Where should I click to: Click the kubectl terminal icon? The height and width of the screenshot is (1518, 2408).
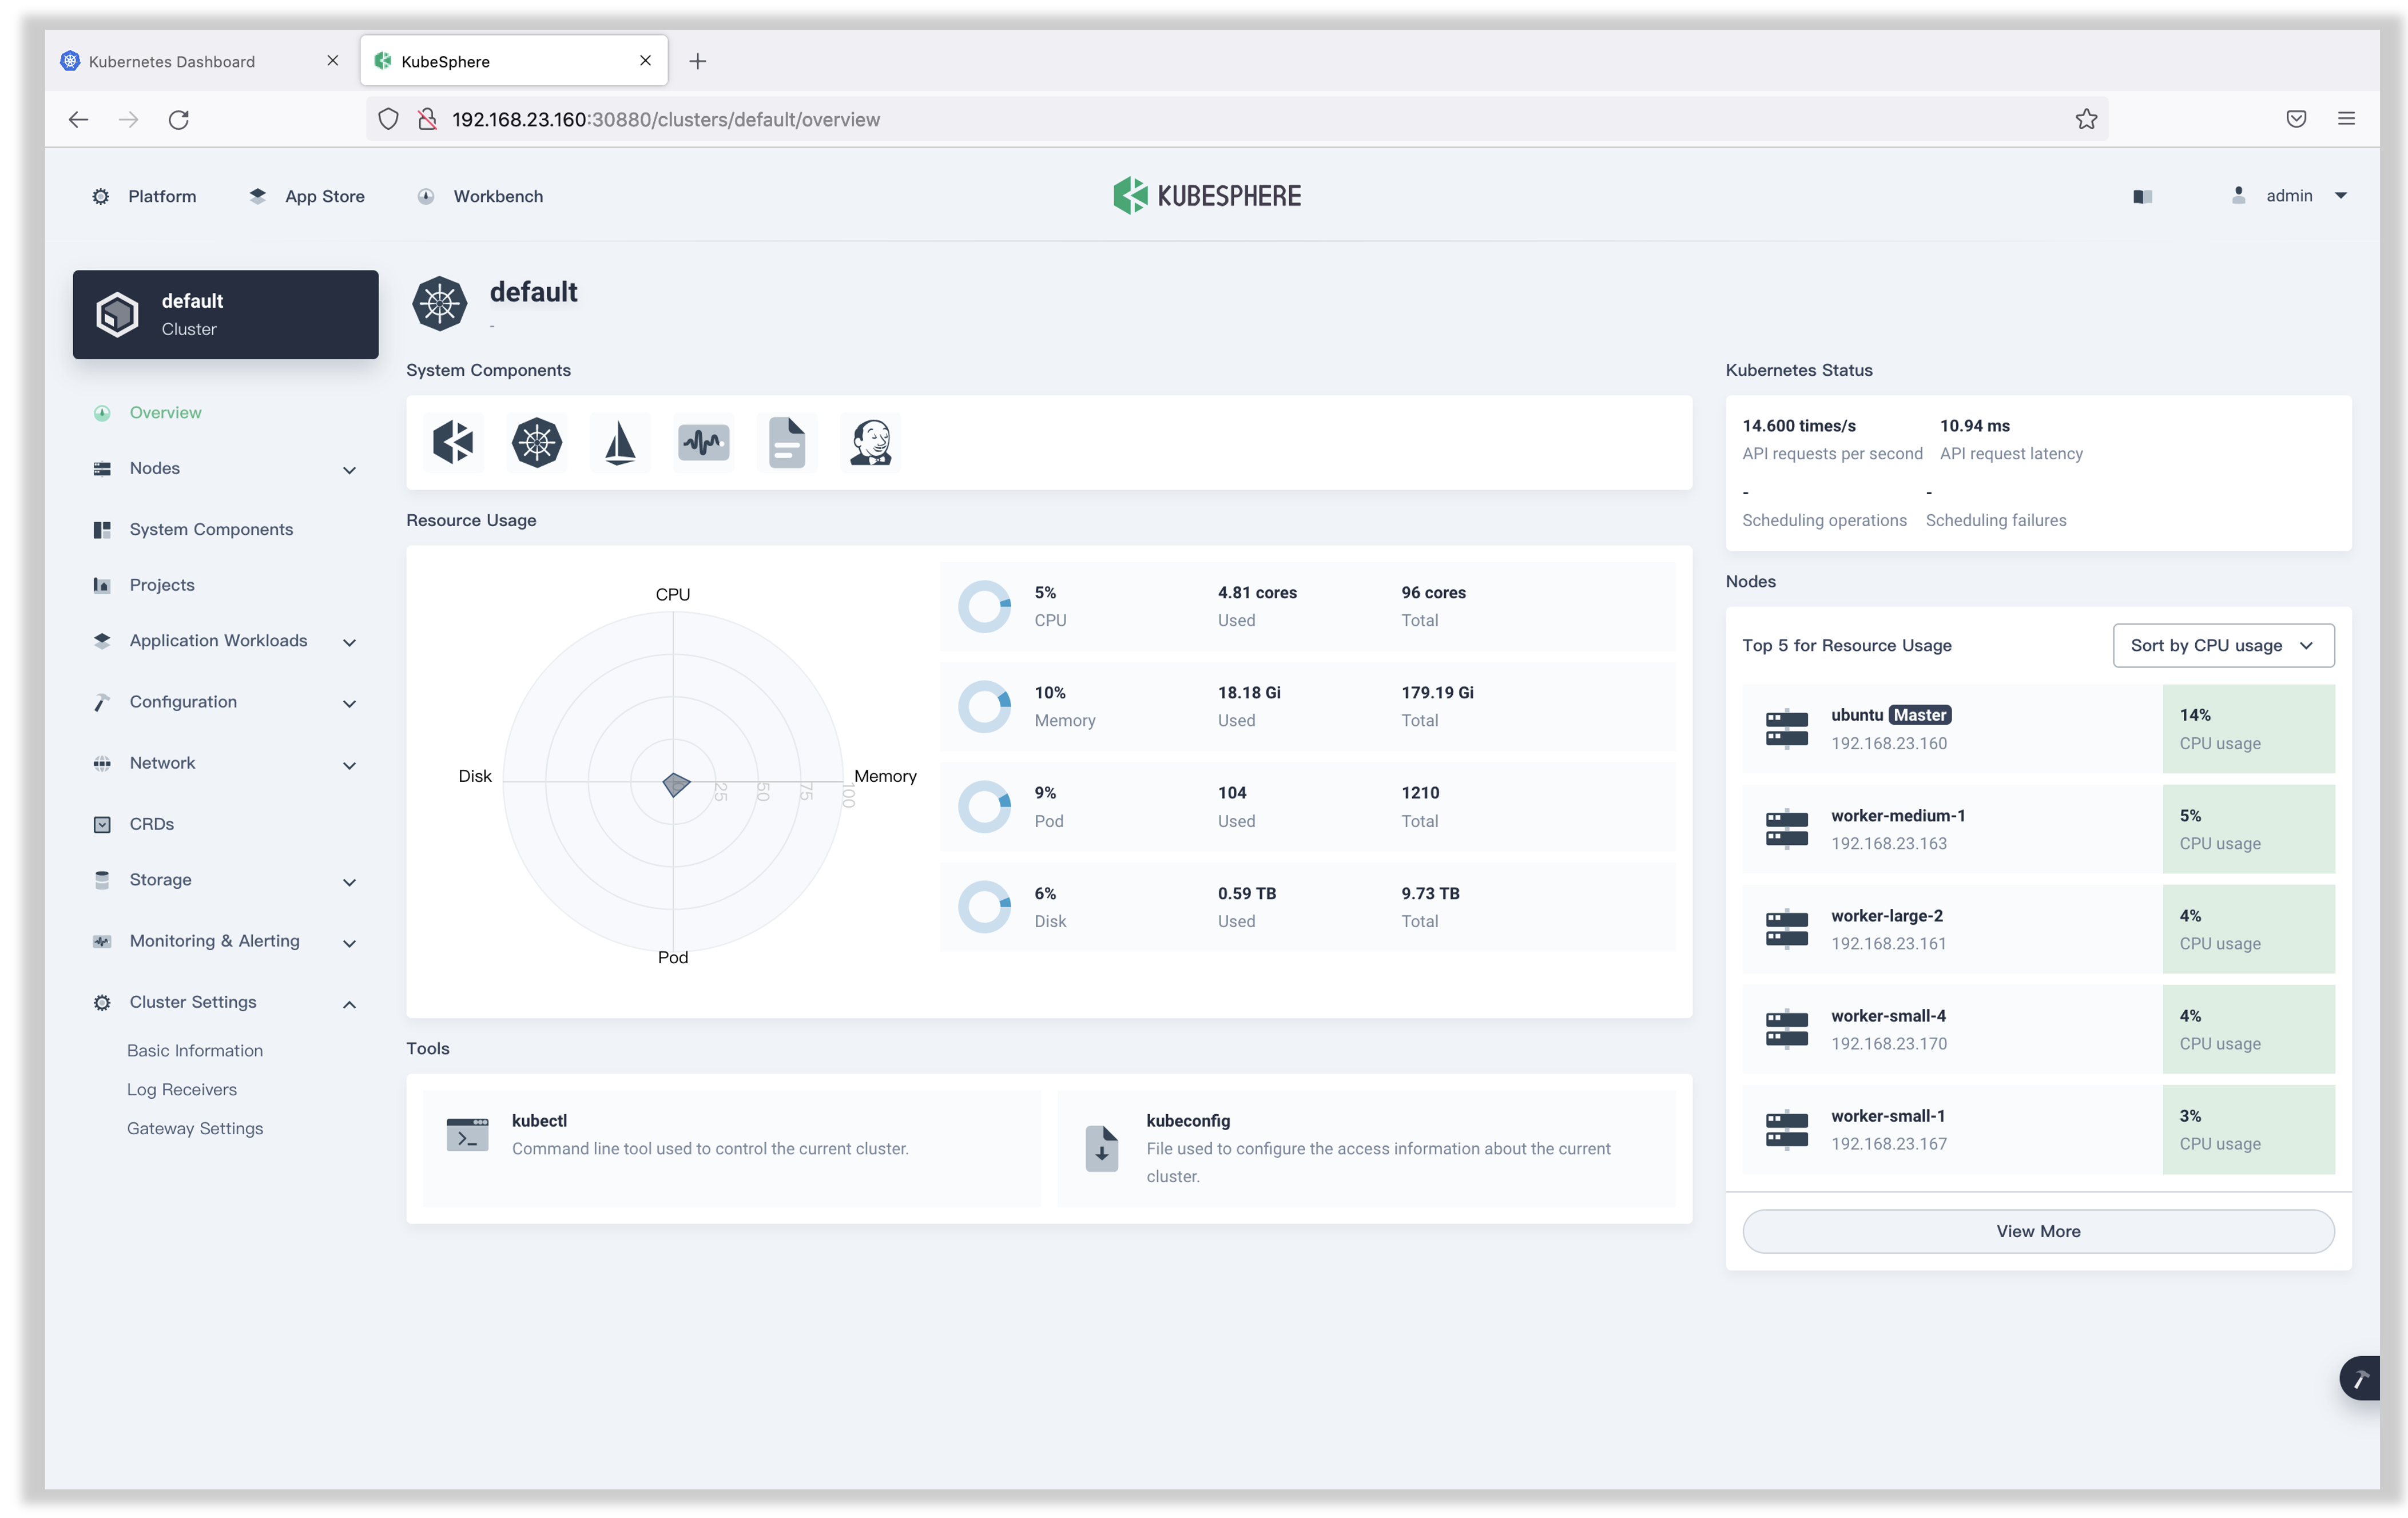click(x=467, y=1135)
